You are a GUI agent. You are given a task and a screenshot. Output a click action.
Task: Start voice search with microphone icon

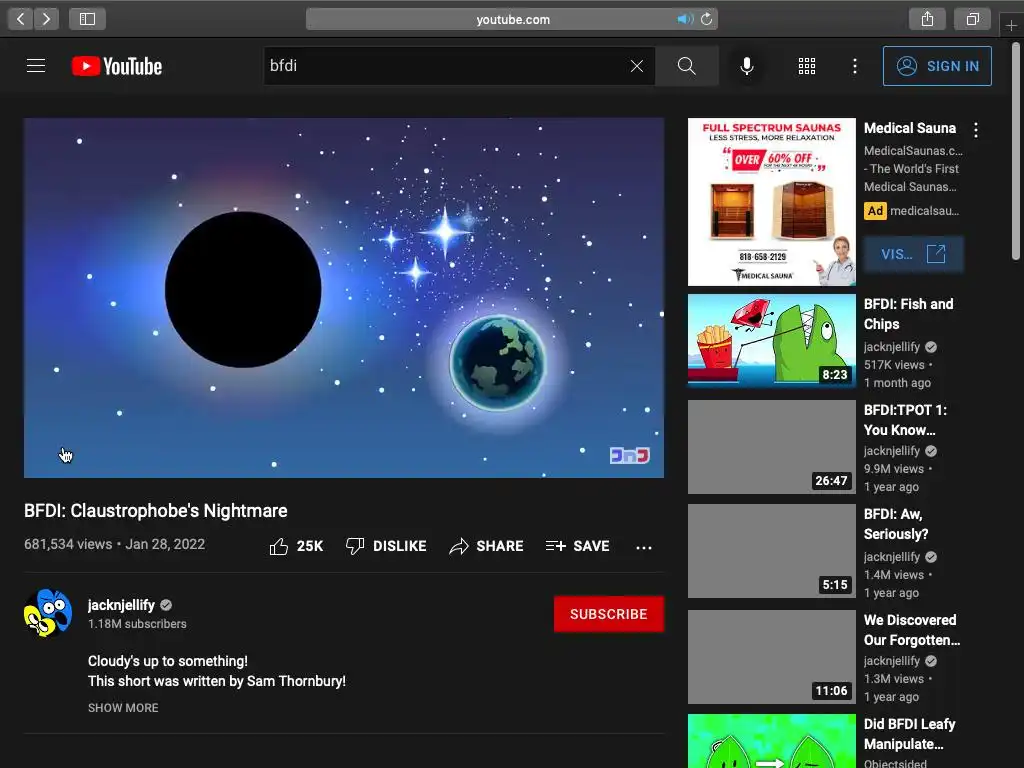click(746, 66)
